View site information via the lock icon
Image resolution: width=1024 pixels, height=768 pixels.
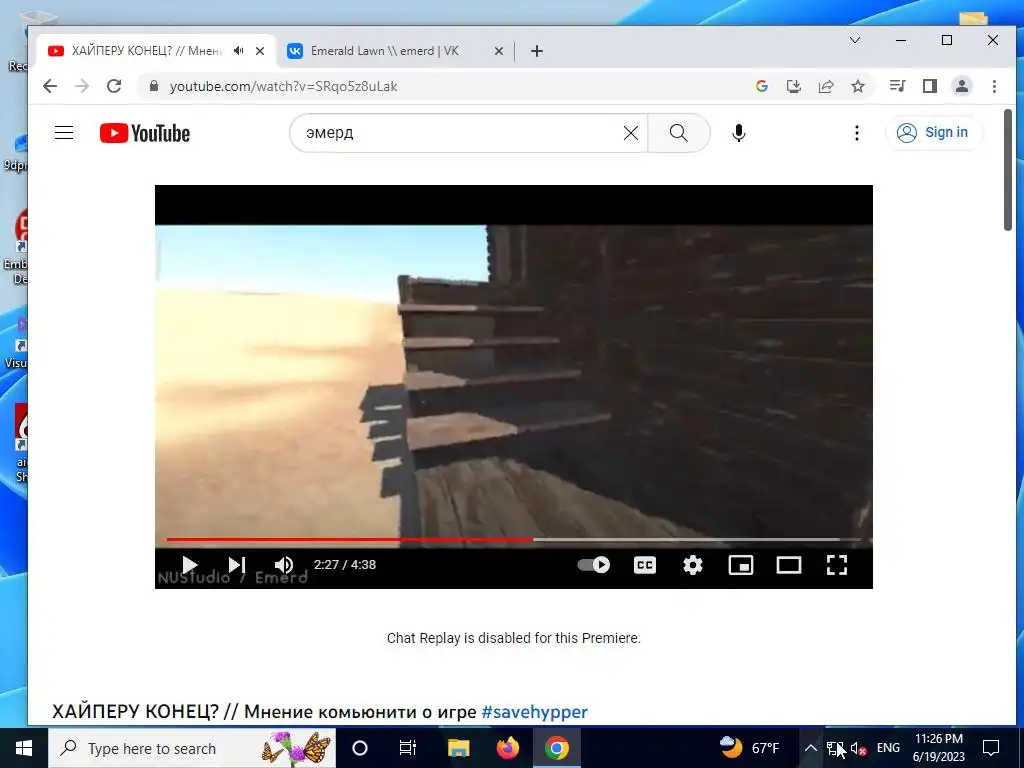coord(154,86)
